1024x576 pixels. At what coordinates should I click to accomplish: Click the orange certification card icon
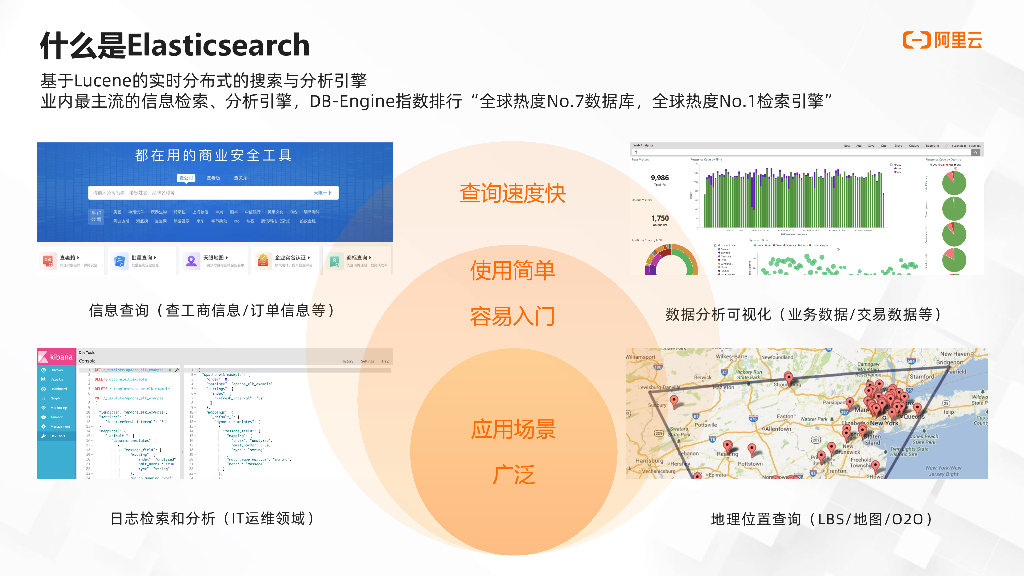(263, 261)
